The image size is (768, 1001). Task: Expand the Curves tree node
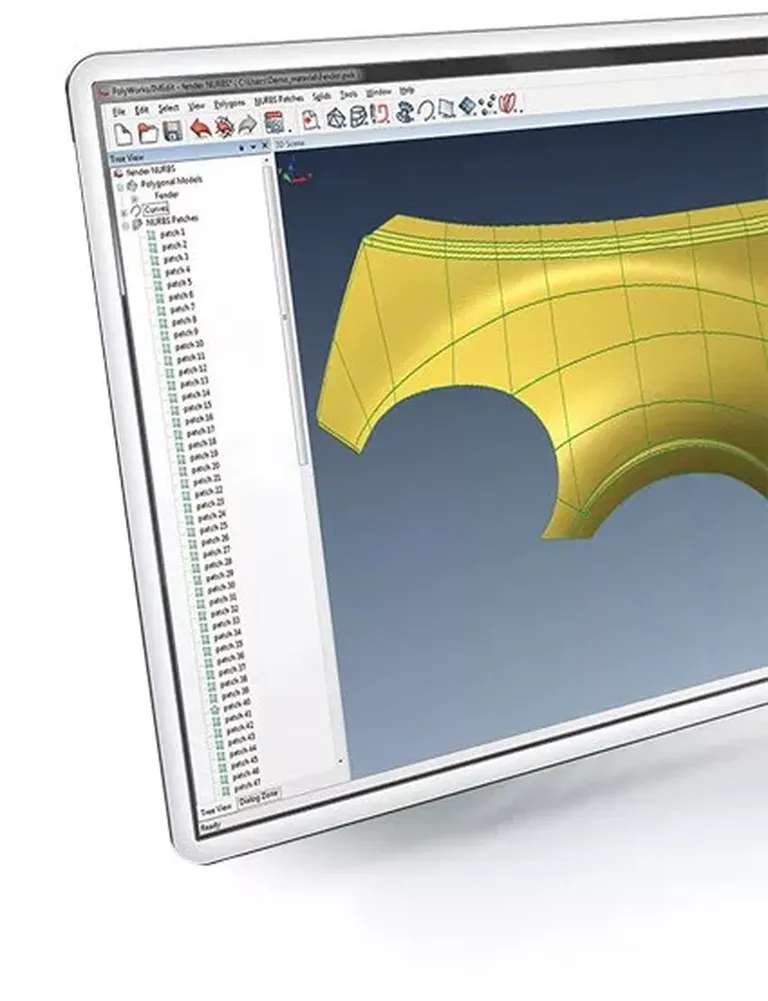[x=124, y=213]
